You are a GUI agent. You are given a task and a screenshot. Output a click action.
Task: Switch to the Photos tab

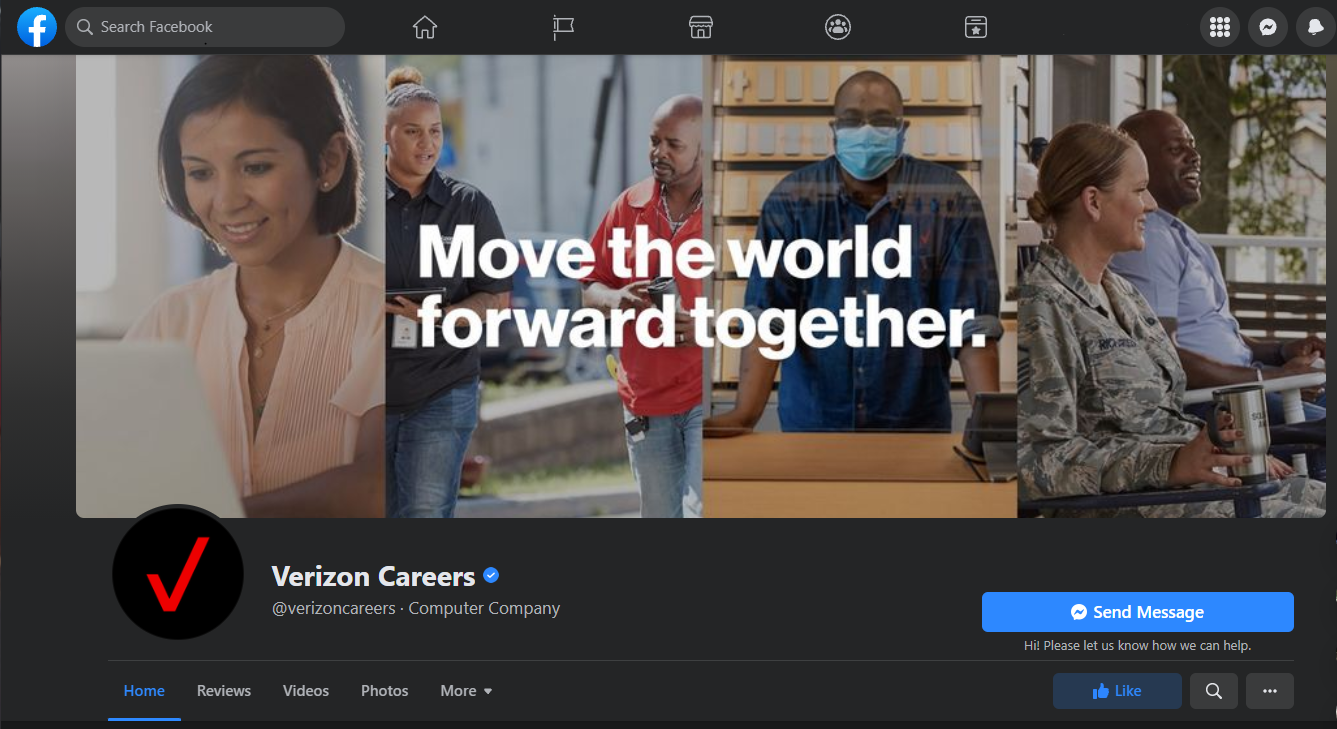point(385,691)
